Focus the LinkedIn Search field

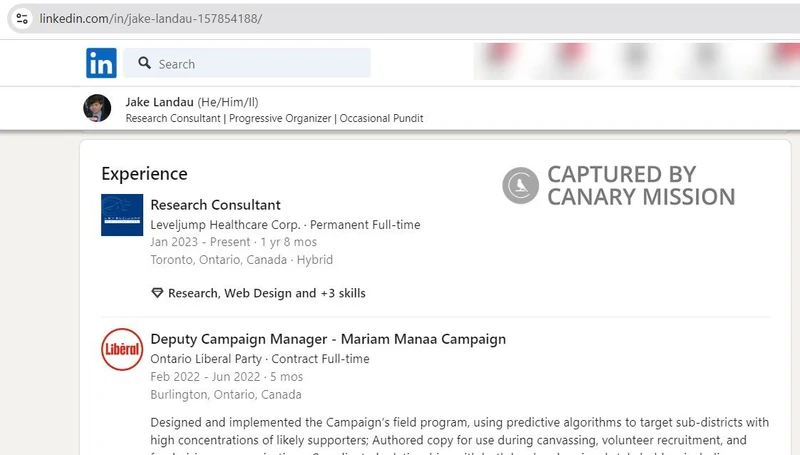click(247, 63)
